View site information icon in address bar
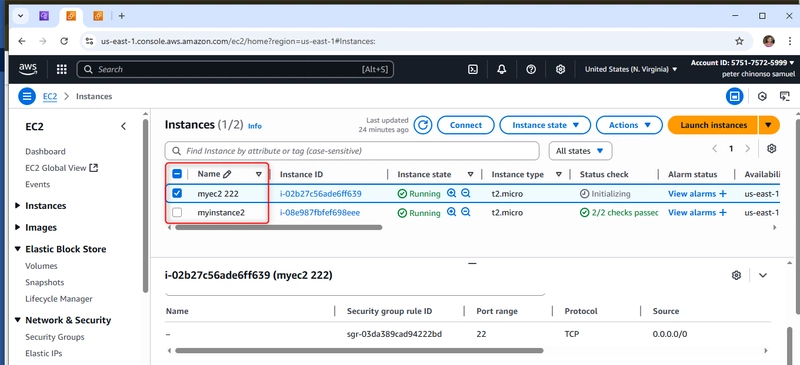Viewport: 800px width, 365px height. [90, 41]
